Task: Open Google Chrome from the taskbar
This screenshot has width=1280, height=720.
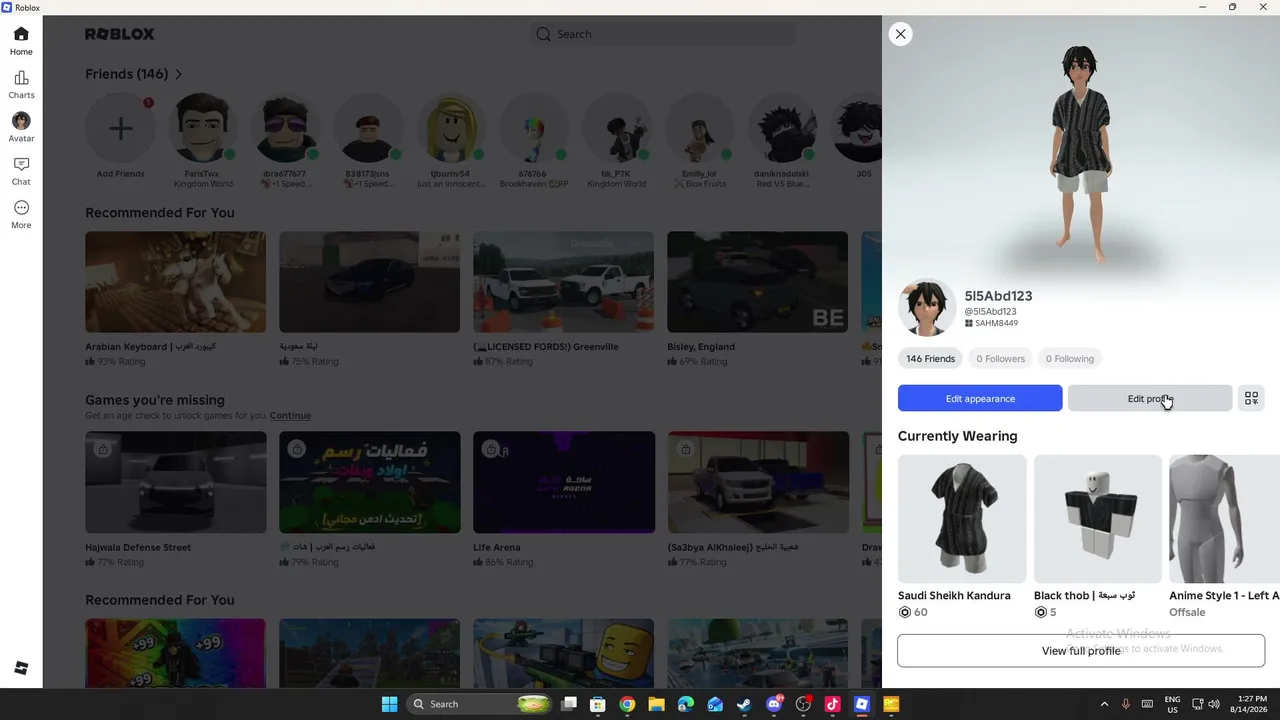Action: (627, 704)
